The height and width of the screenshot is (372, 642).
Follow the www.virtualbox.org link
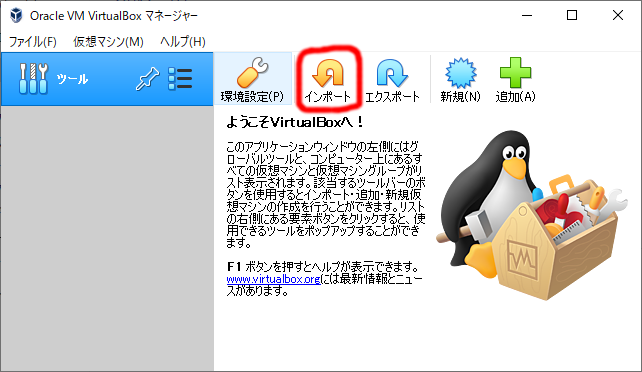tap(273, 279)
